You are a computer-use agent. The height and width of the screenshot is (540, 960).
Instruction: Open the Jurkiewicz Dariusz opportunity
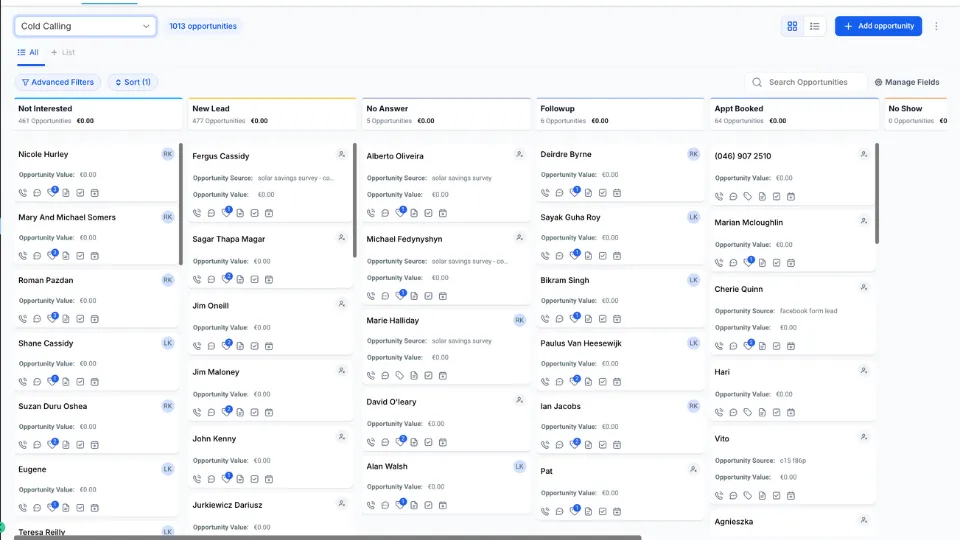click(227, 505)
